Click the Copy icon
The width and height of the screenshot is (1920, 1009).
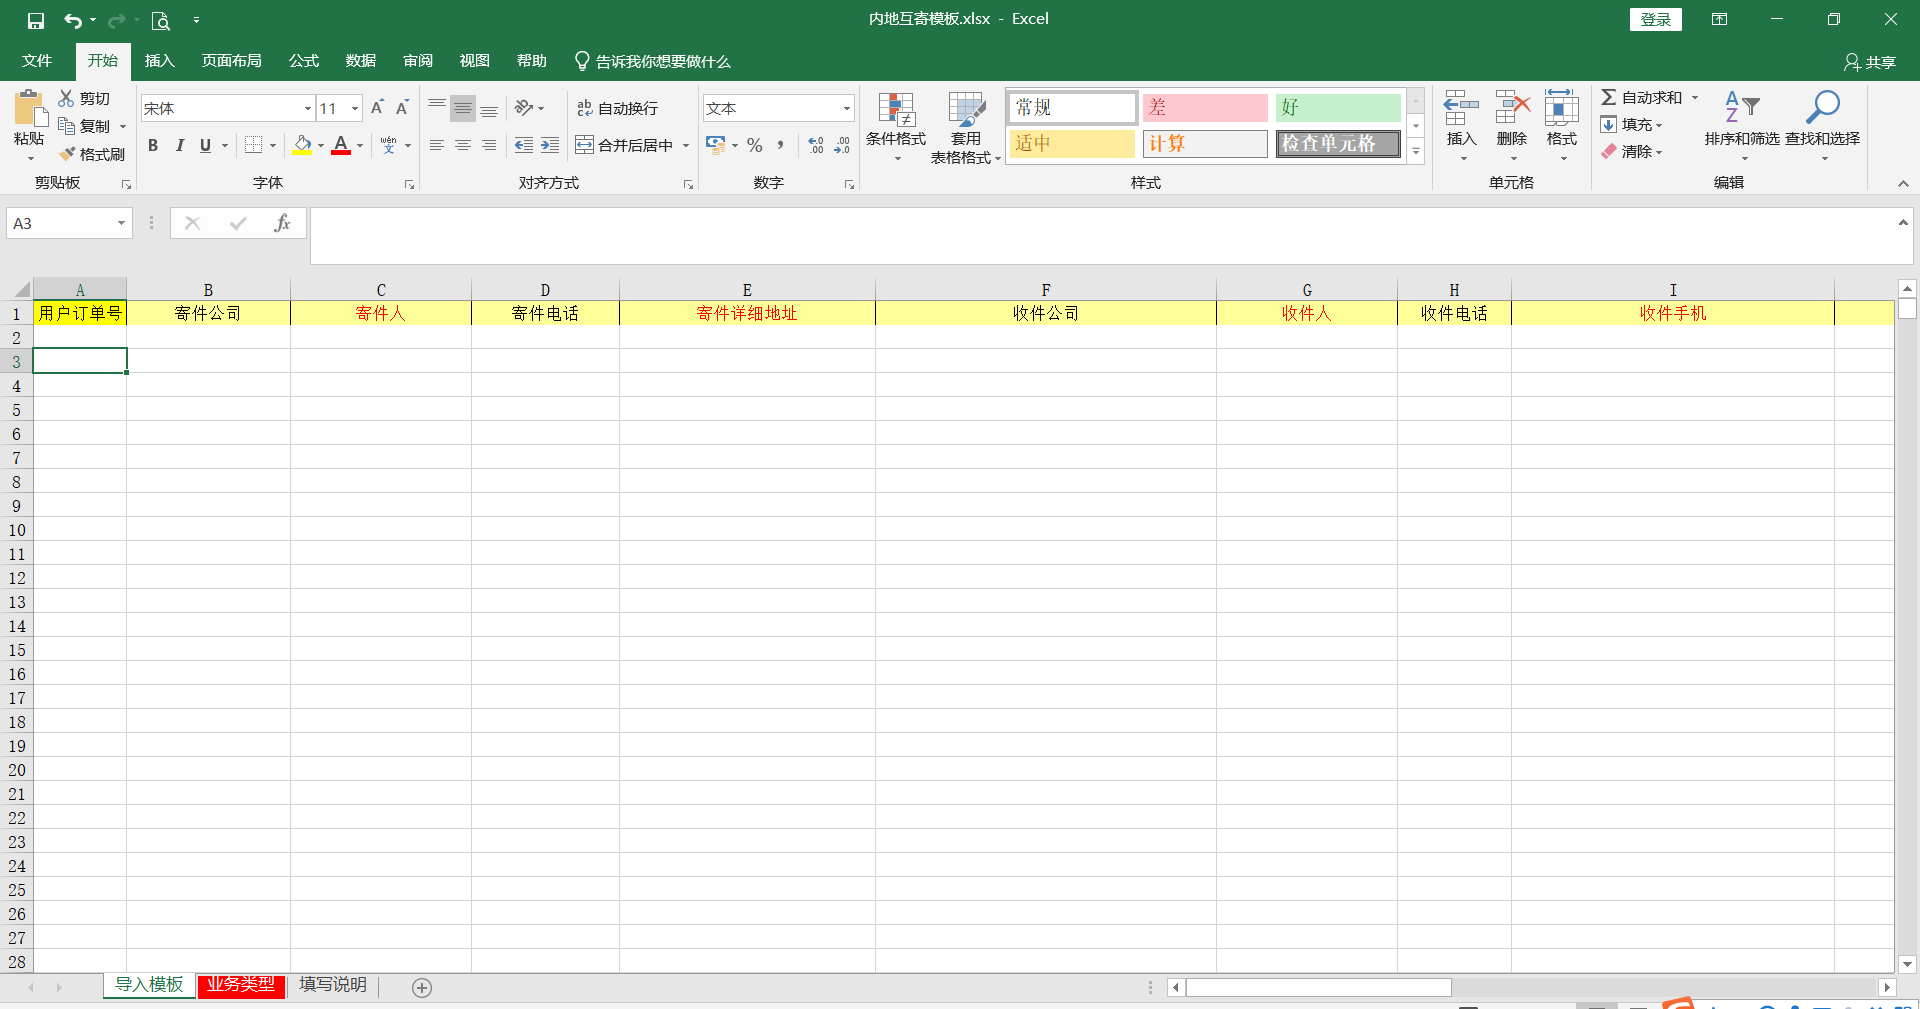pos(67,126)
